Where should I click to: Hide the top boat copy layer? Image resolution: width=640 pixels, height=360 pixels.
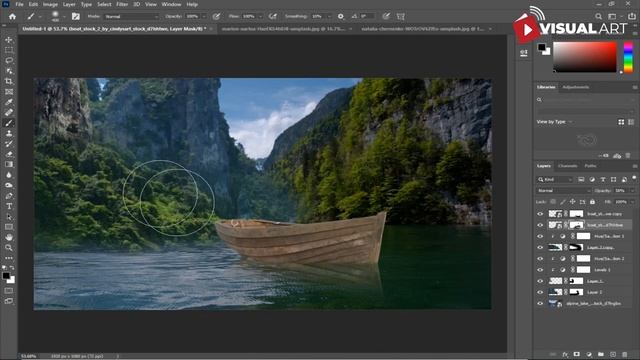540,214
